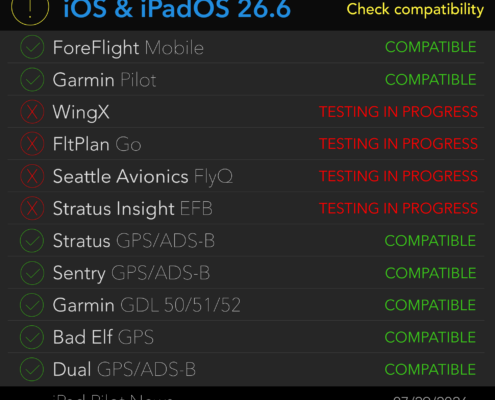
Task: Select the Seattle Avionics FlyQ entry
Action: point(143,177)
